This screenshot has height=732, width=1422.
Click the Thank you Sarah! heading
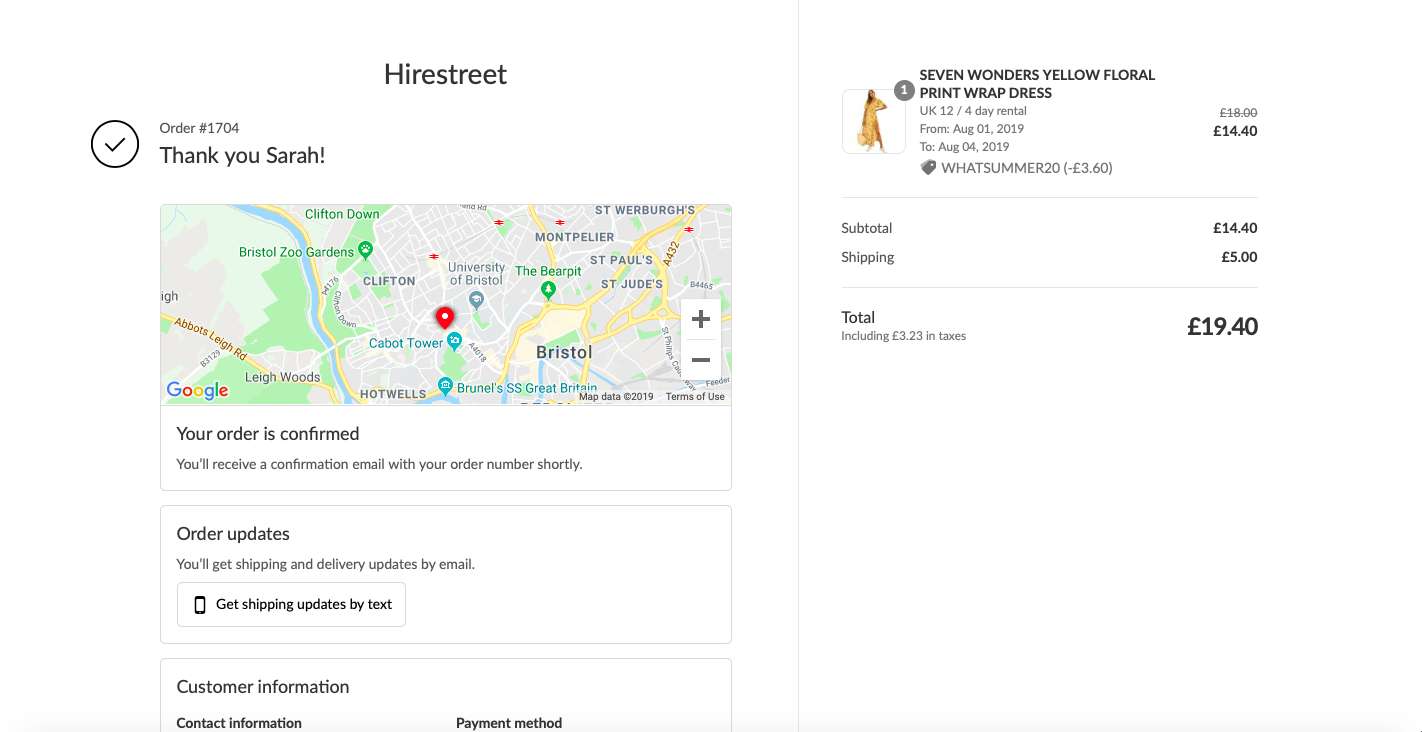pos(242,155)
